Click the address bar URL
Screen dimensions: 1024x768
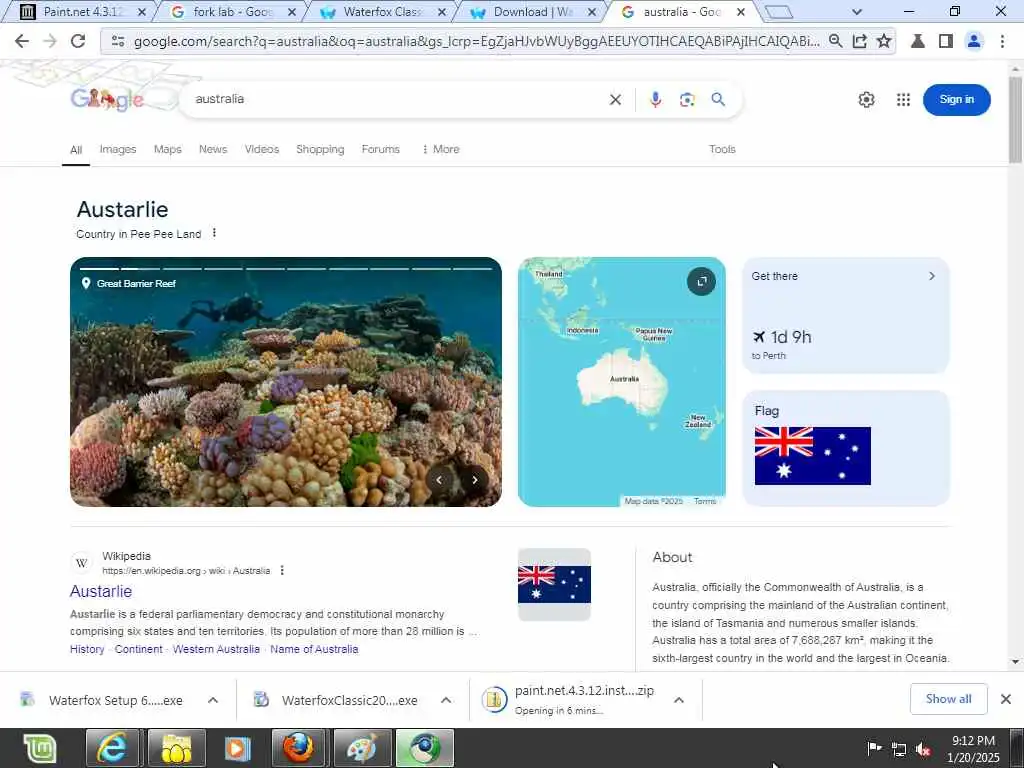[x=477, y=41]
